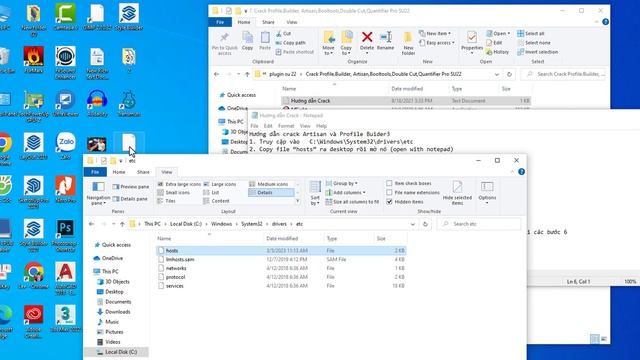
Task: Click Windows in etc window breadcrumb
Action: click(222, 224)
